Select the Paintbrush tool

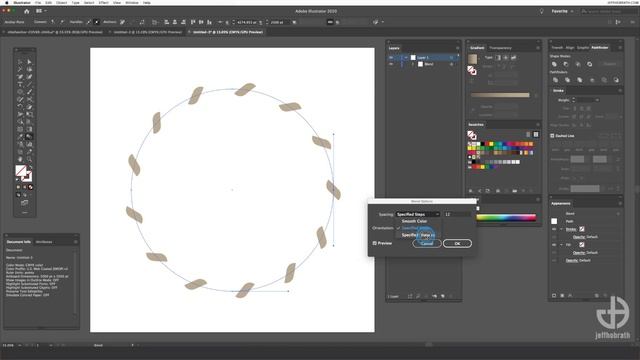(29, 92)
